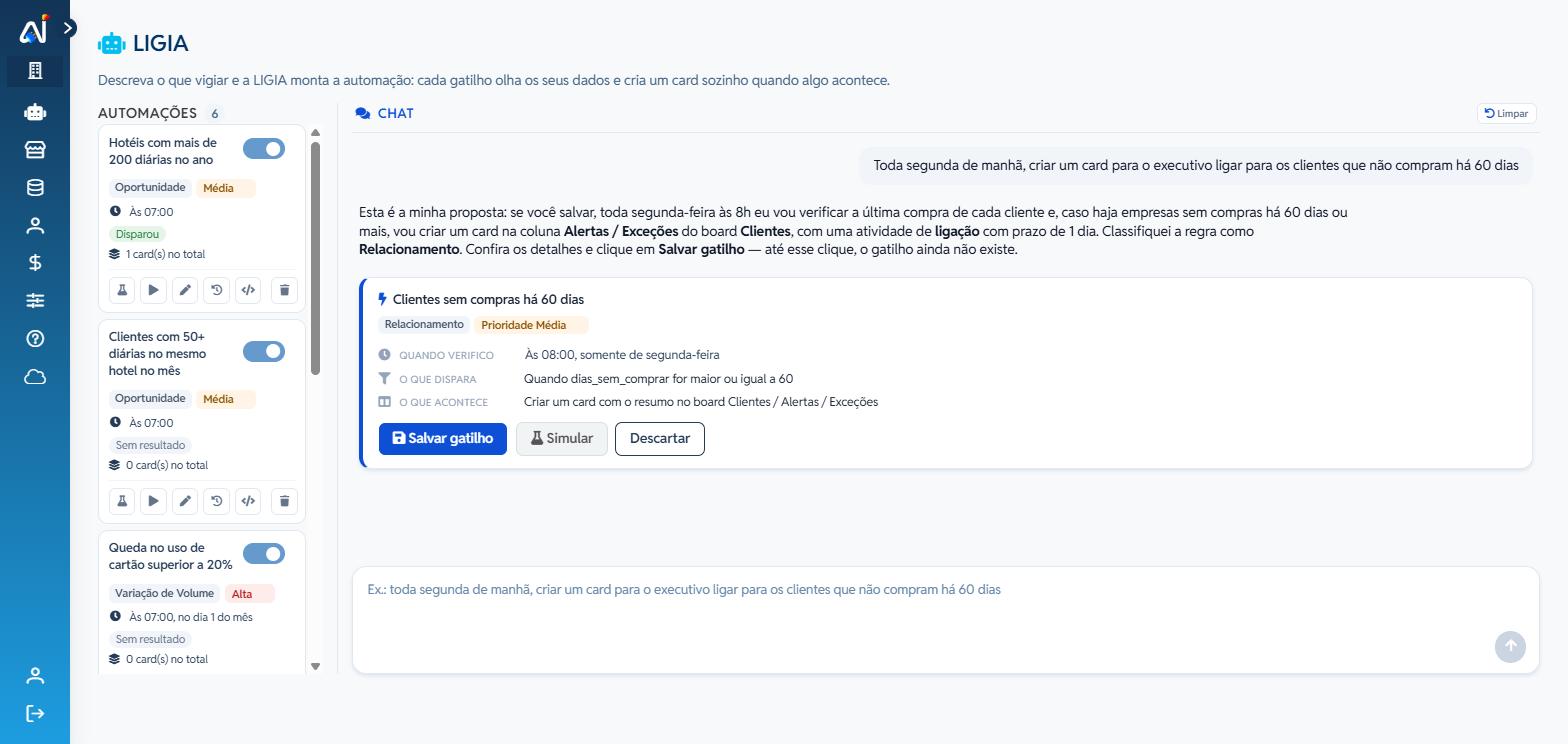Expand the sidebar with the chevron arrow
The width and height of the screenshot is (1568, 744).
(68, 28)
